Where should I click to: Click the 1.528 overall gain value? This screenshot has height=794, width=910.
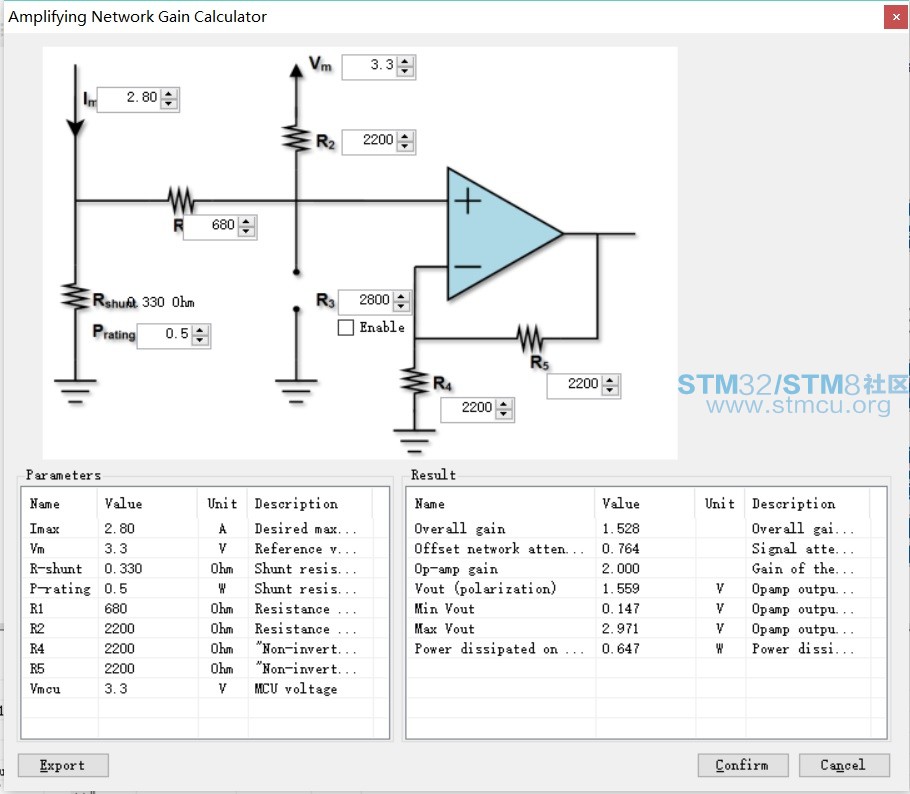[620, 528]
